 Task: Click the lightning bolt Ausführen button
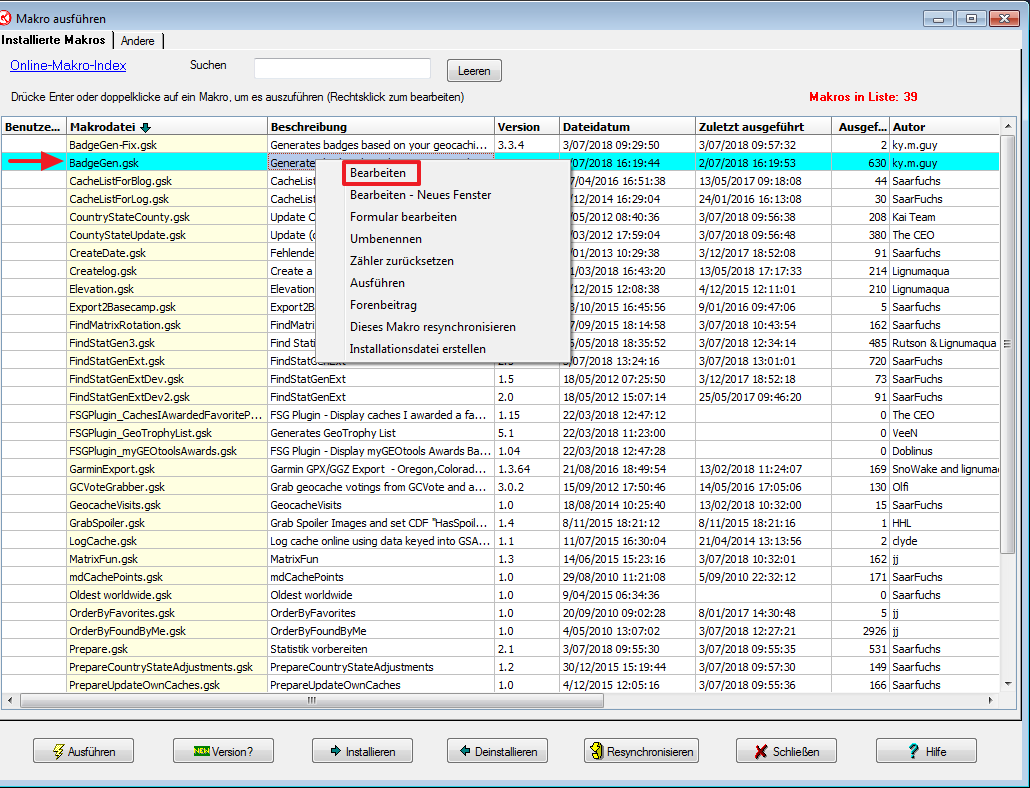click(x=83, y=751)
